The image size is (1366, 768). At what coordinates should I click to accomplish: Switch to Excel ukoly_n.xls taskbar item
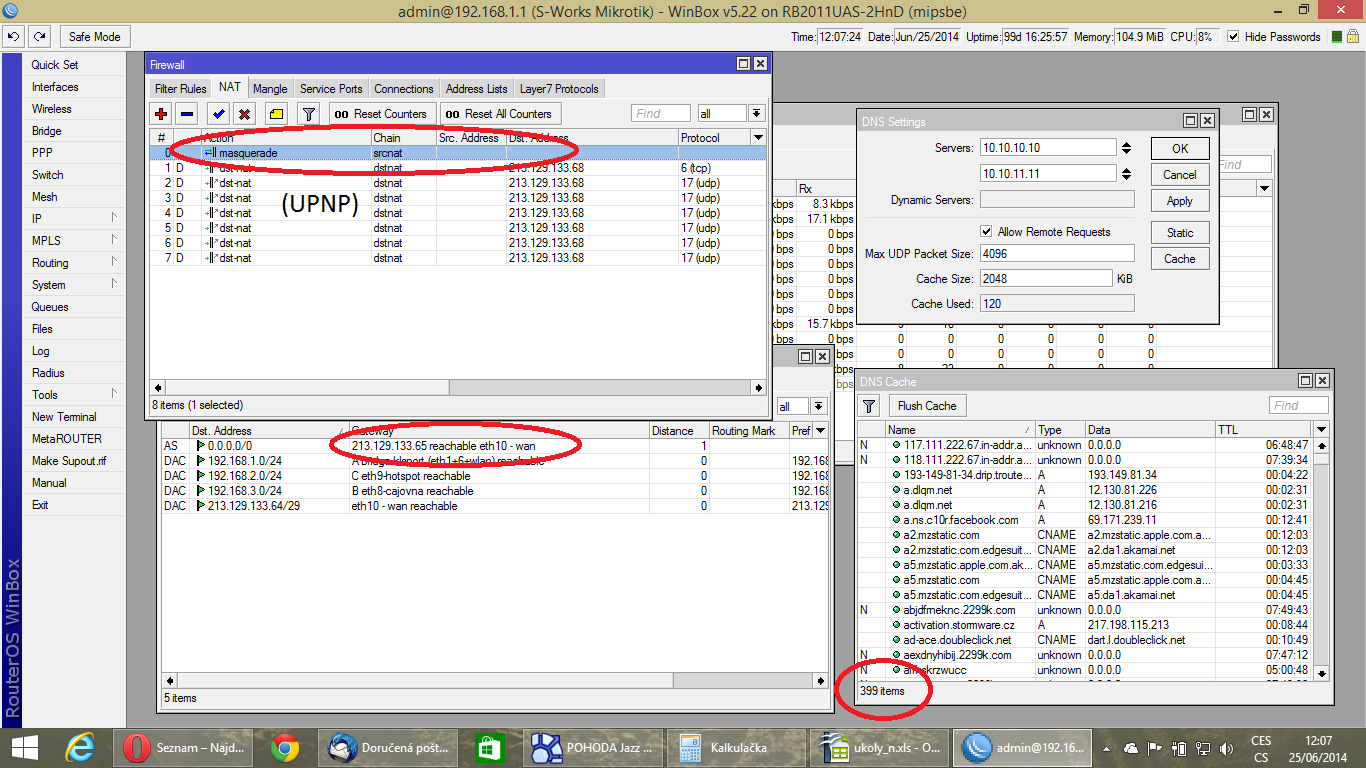[x=878, y=747]
